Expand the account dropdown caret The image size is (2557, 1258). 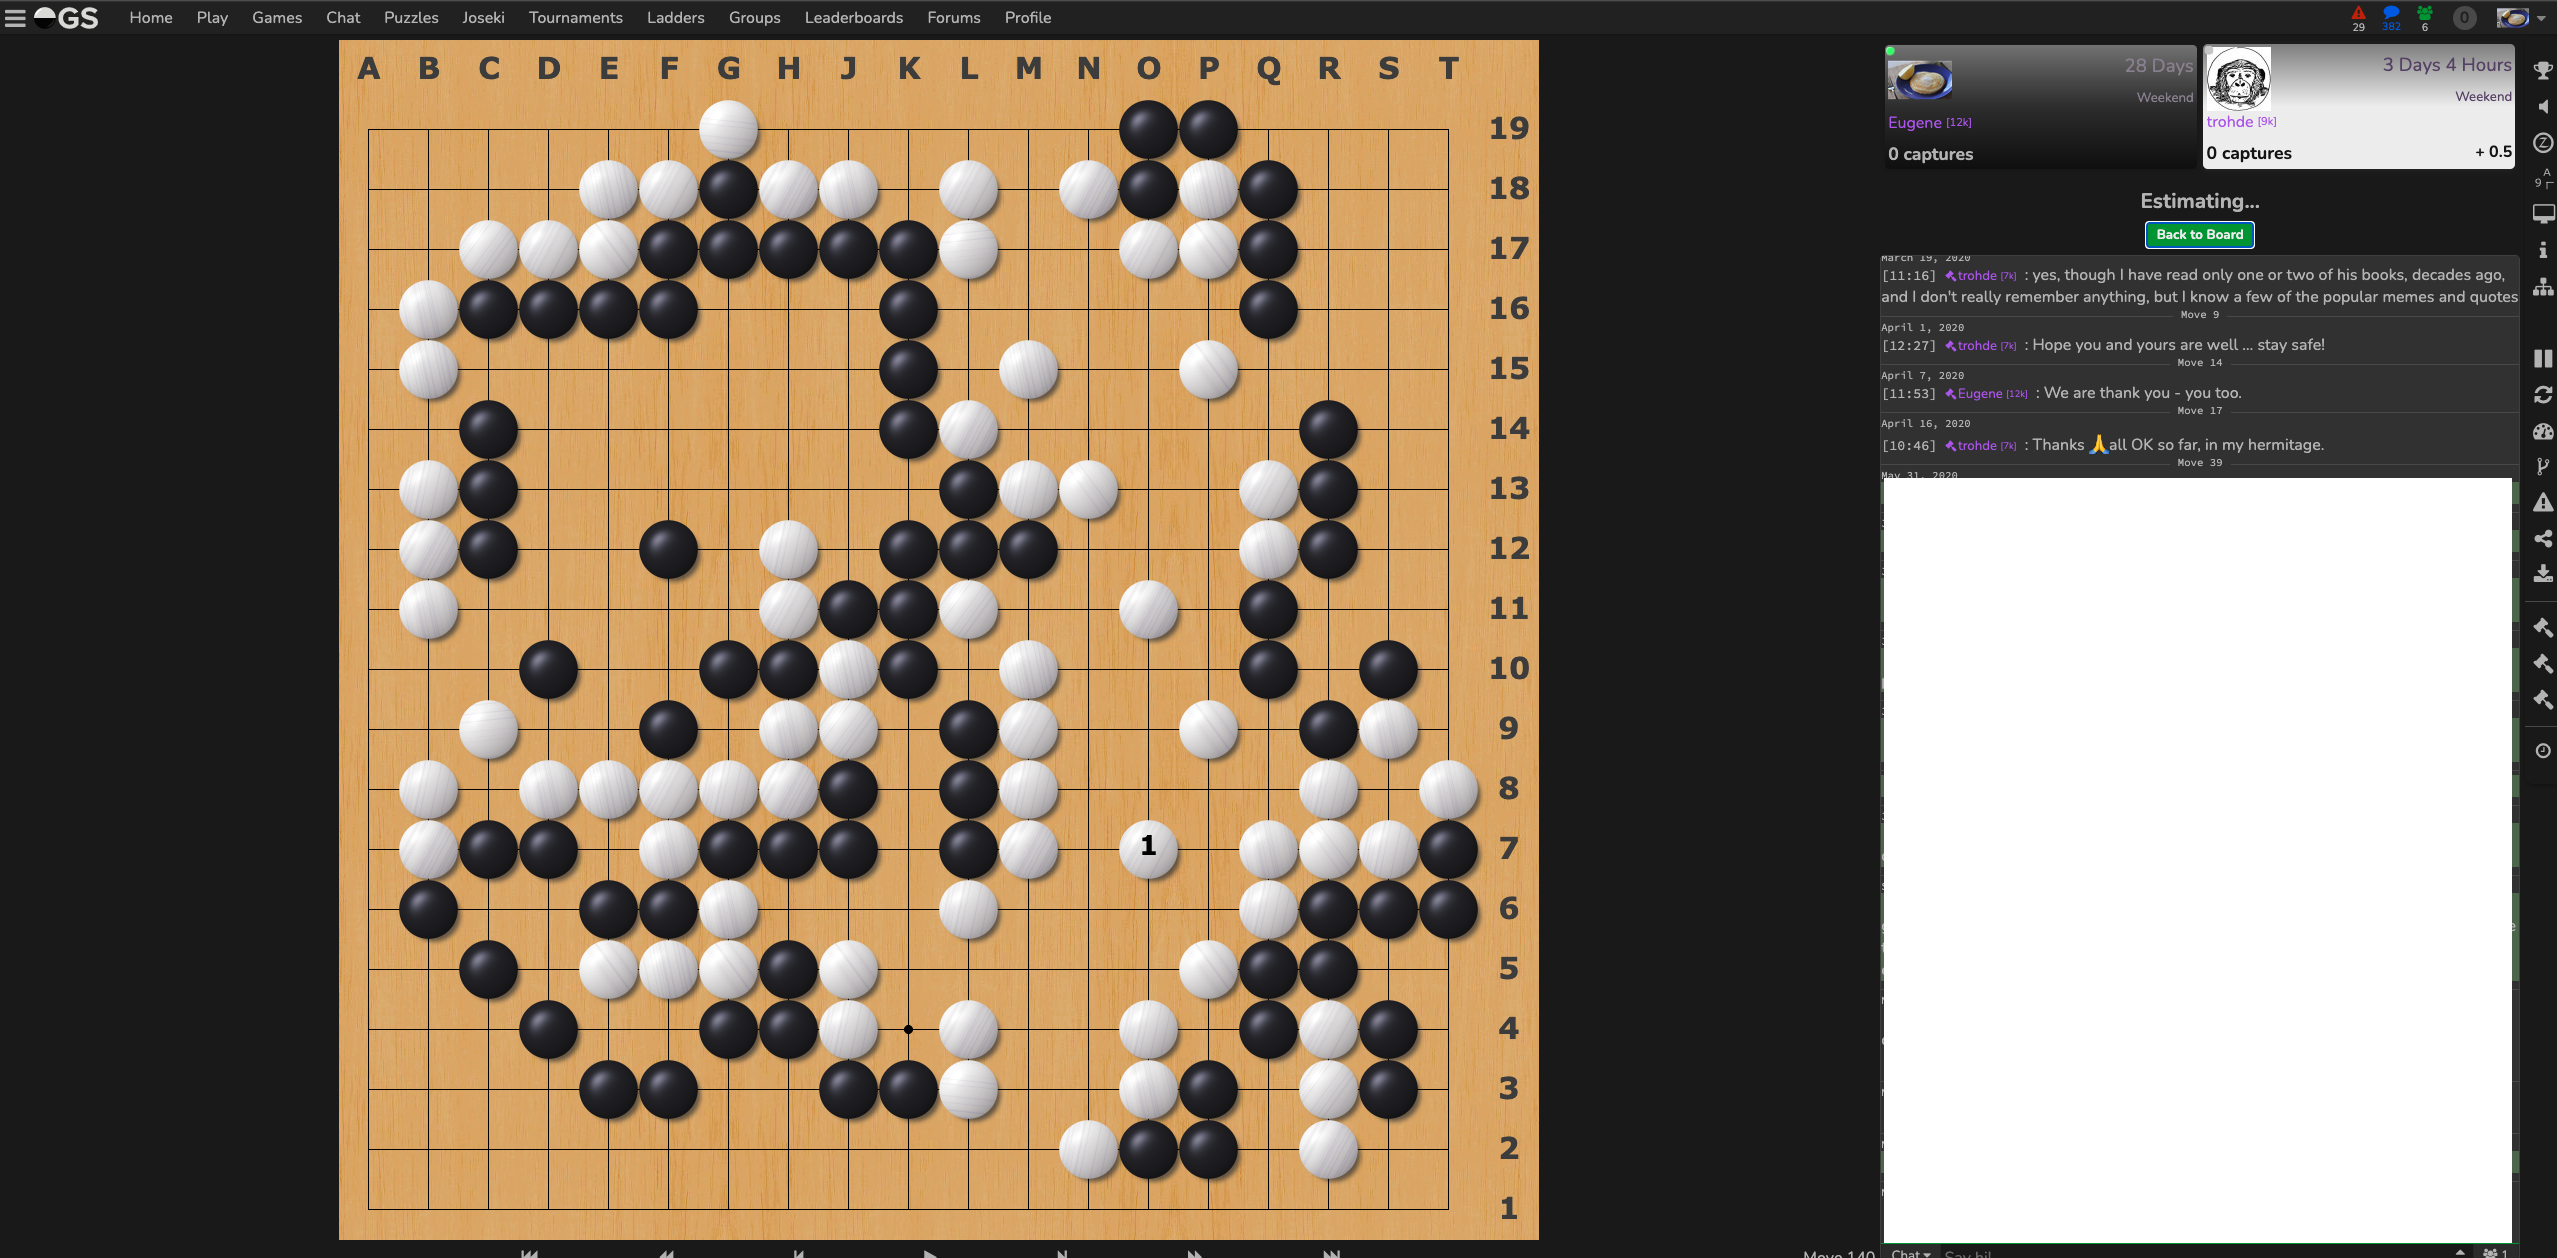point(2541,18)
